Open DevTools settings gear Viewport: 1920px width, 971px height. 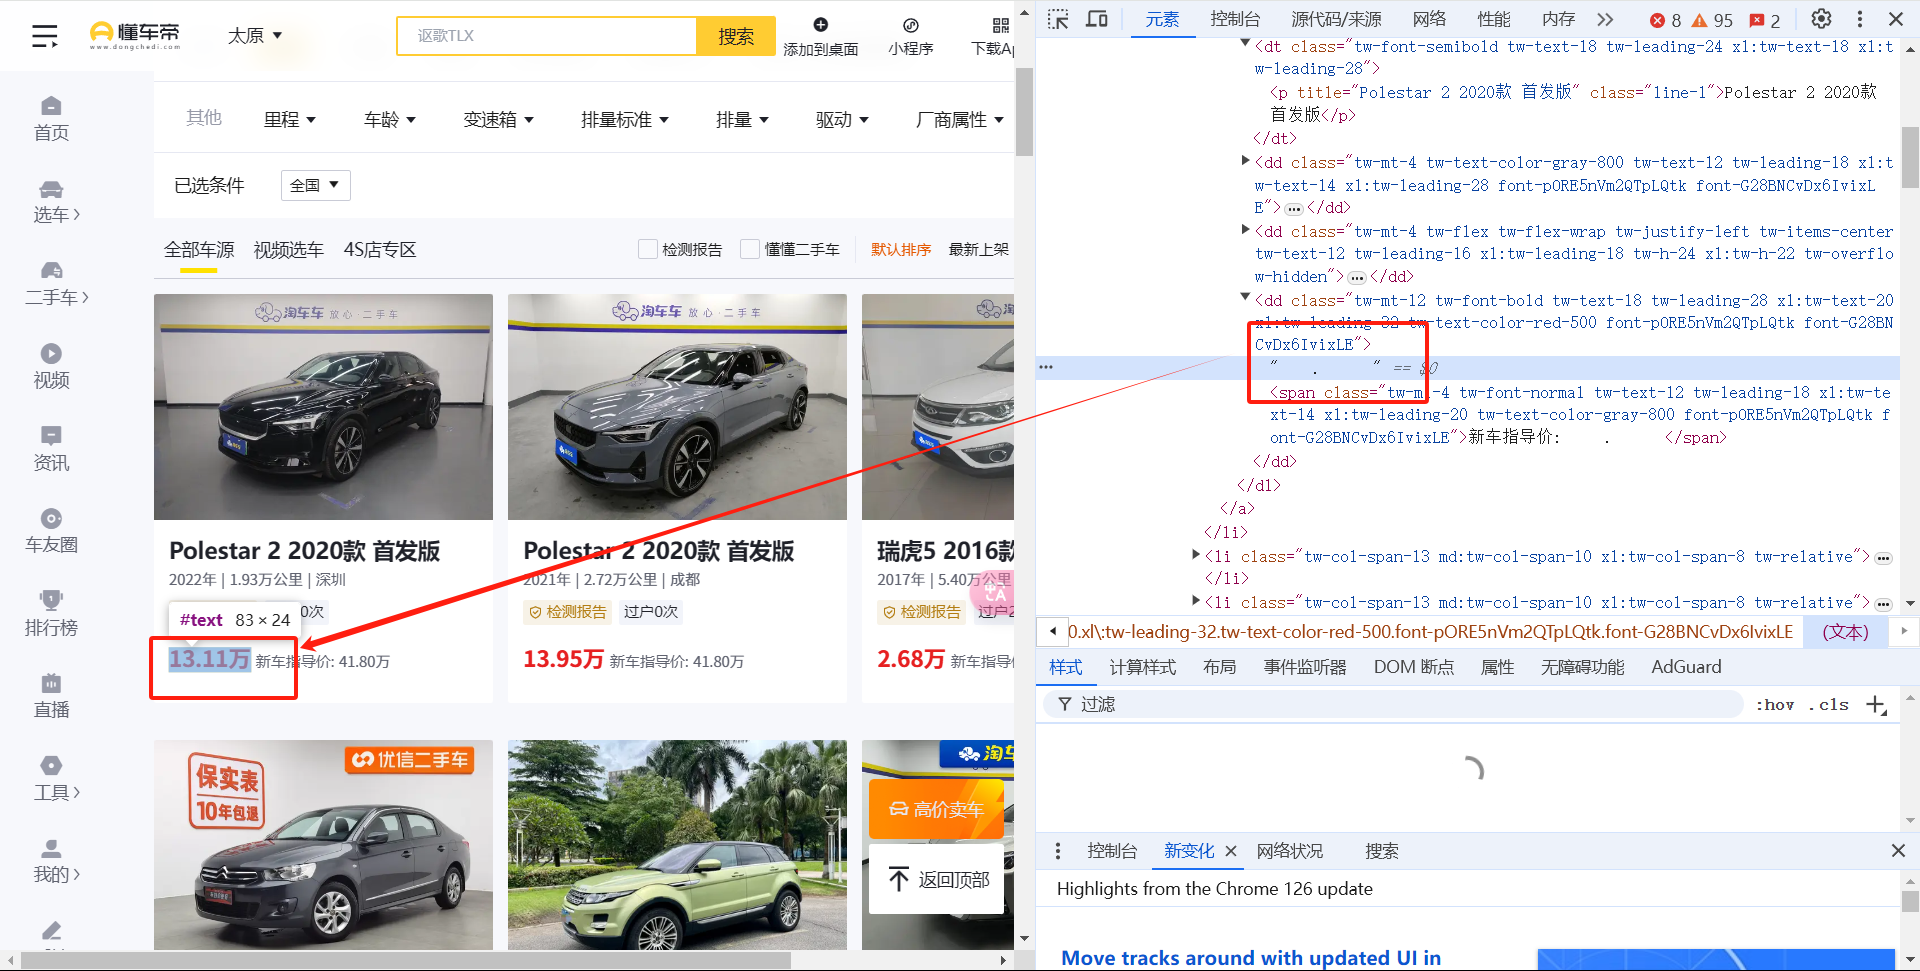tap(1821, 19)
